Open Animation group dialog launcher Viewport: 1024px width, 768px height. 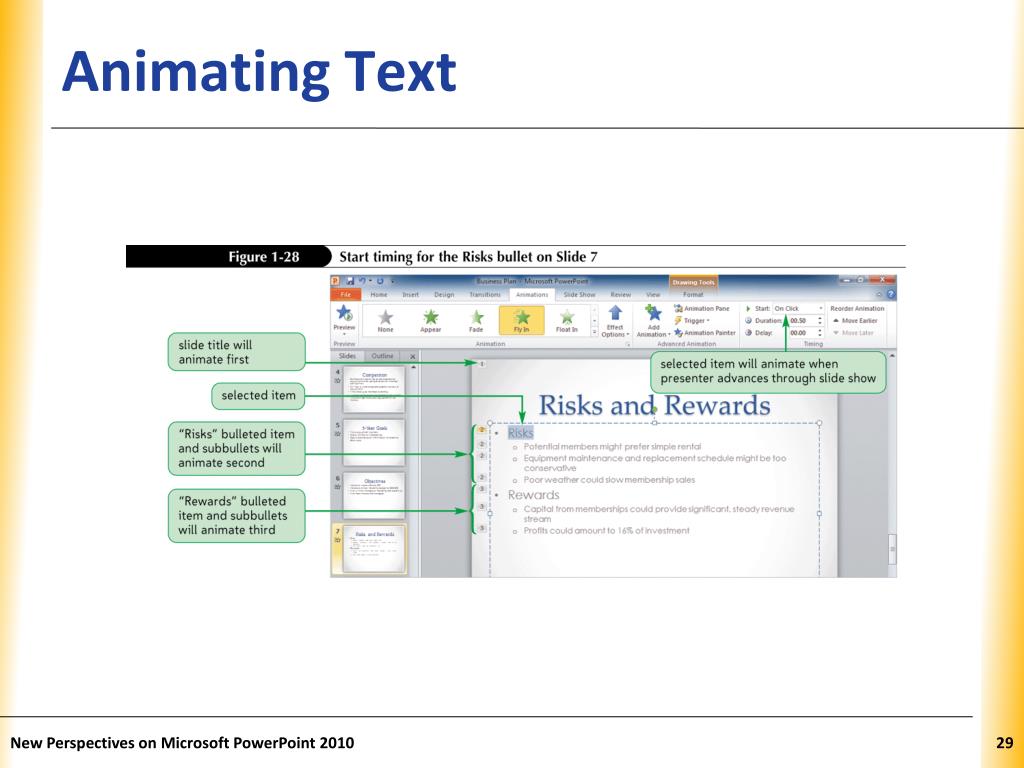628,344
